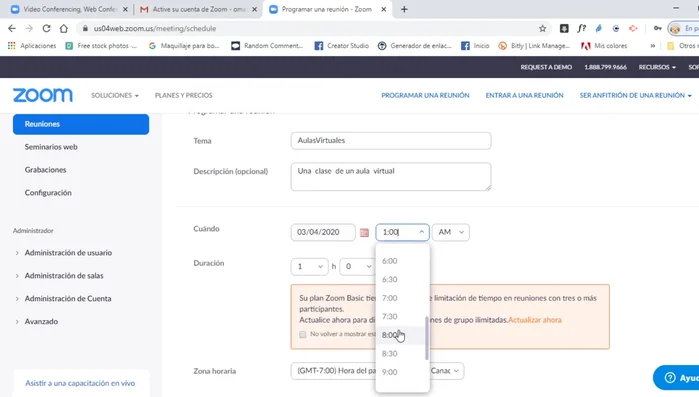Open Seminarios web in the sidebar
699x397 pixels.
(51, 147)
